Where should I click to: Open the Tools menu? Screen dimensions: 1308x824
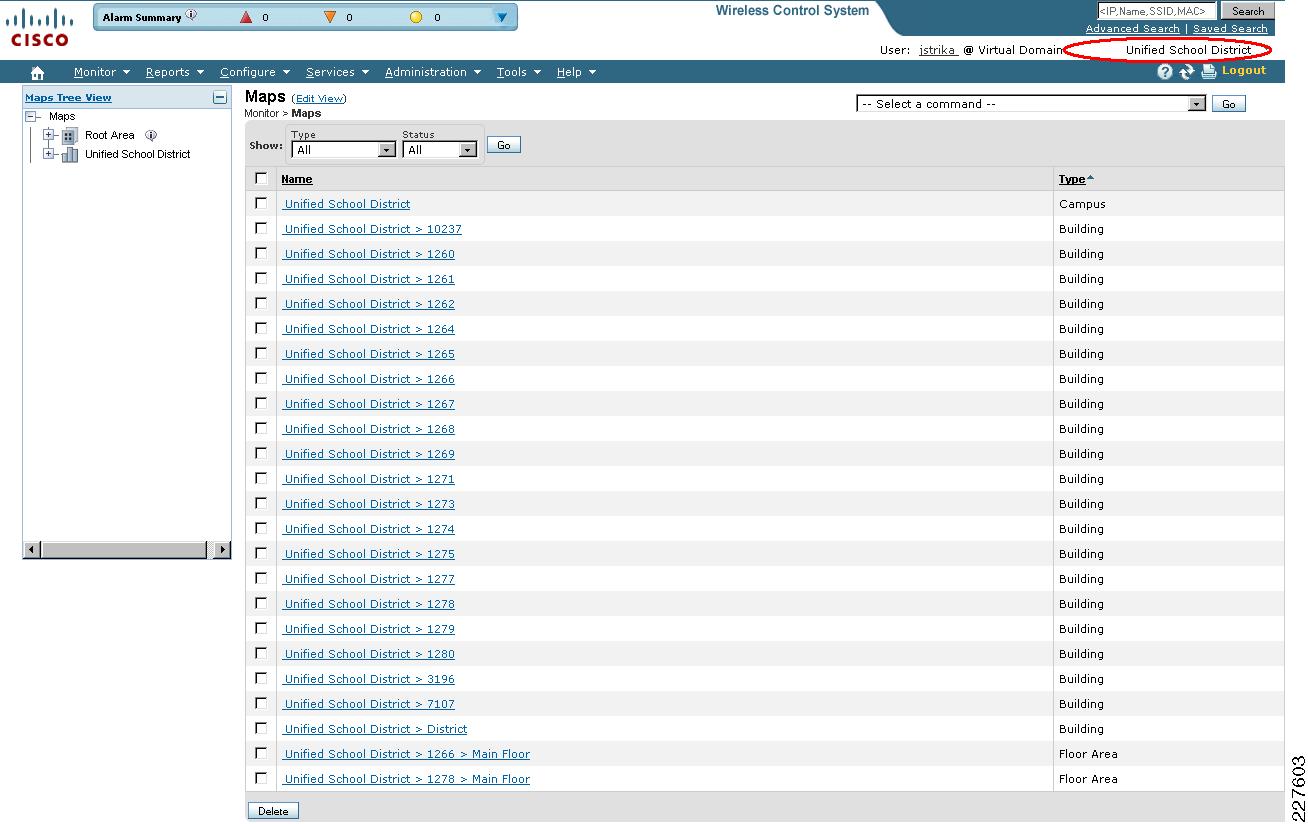518,72
